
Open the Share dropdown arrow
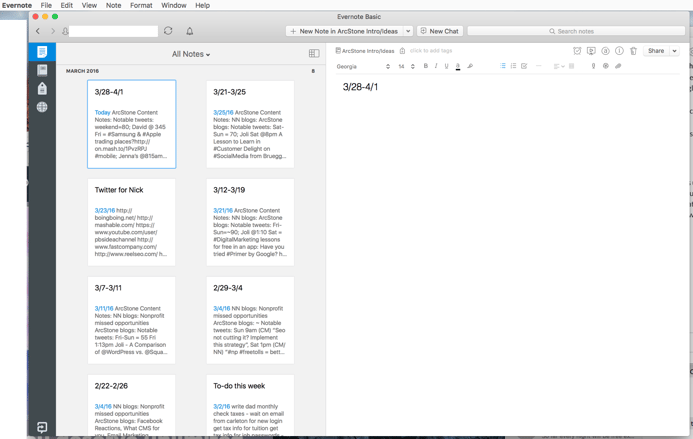[x=675, y=51]
